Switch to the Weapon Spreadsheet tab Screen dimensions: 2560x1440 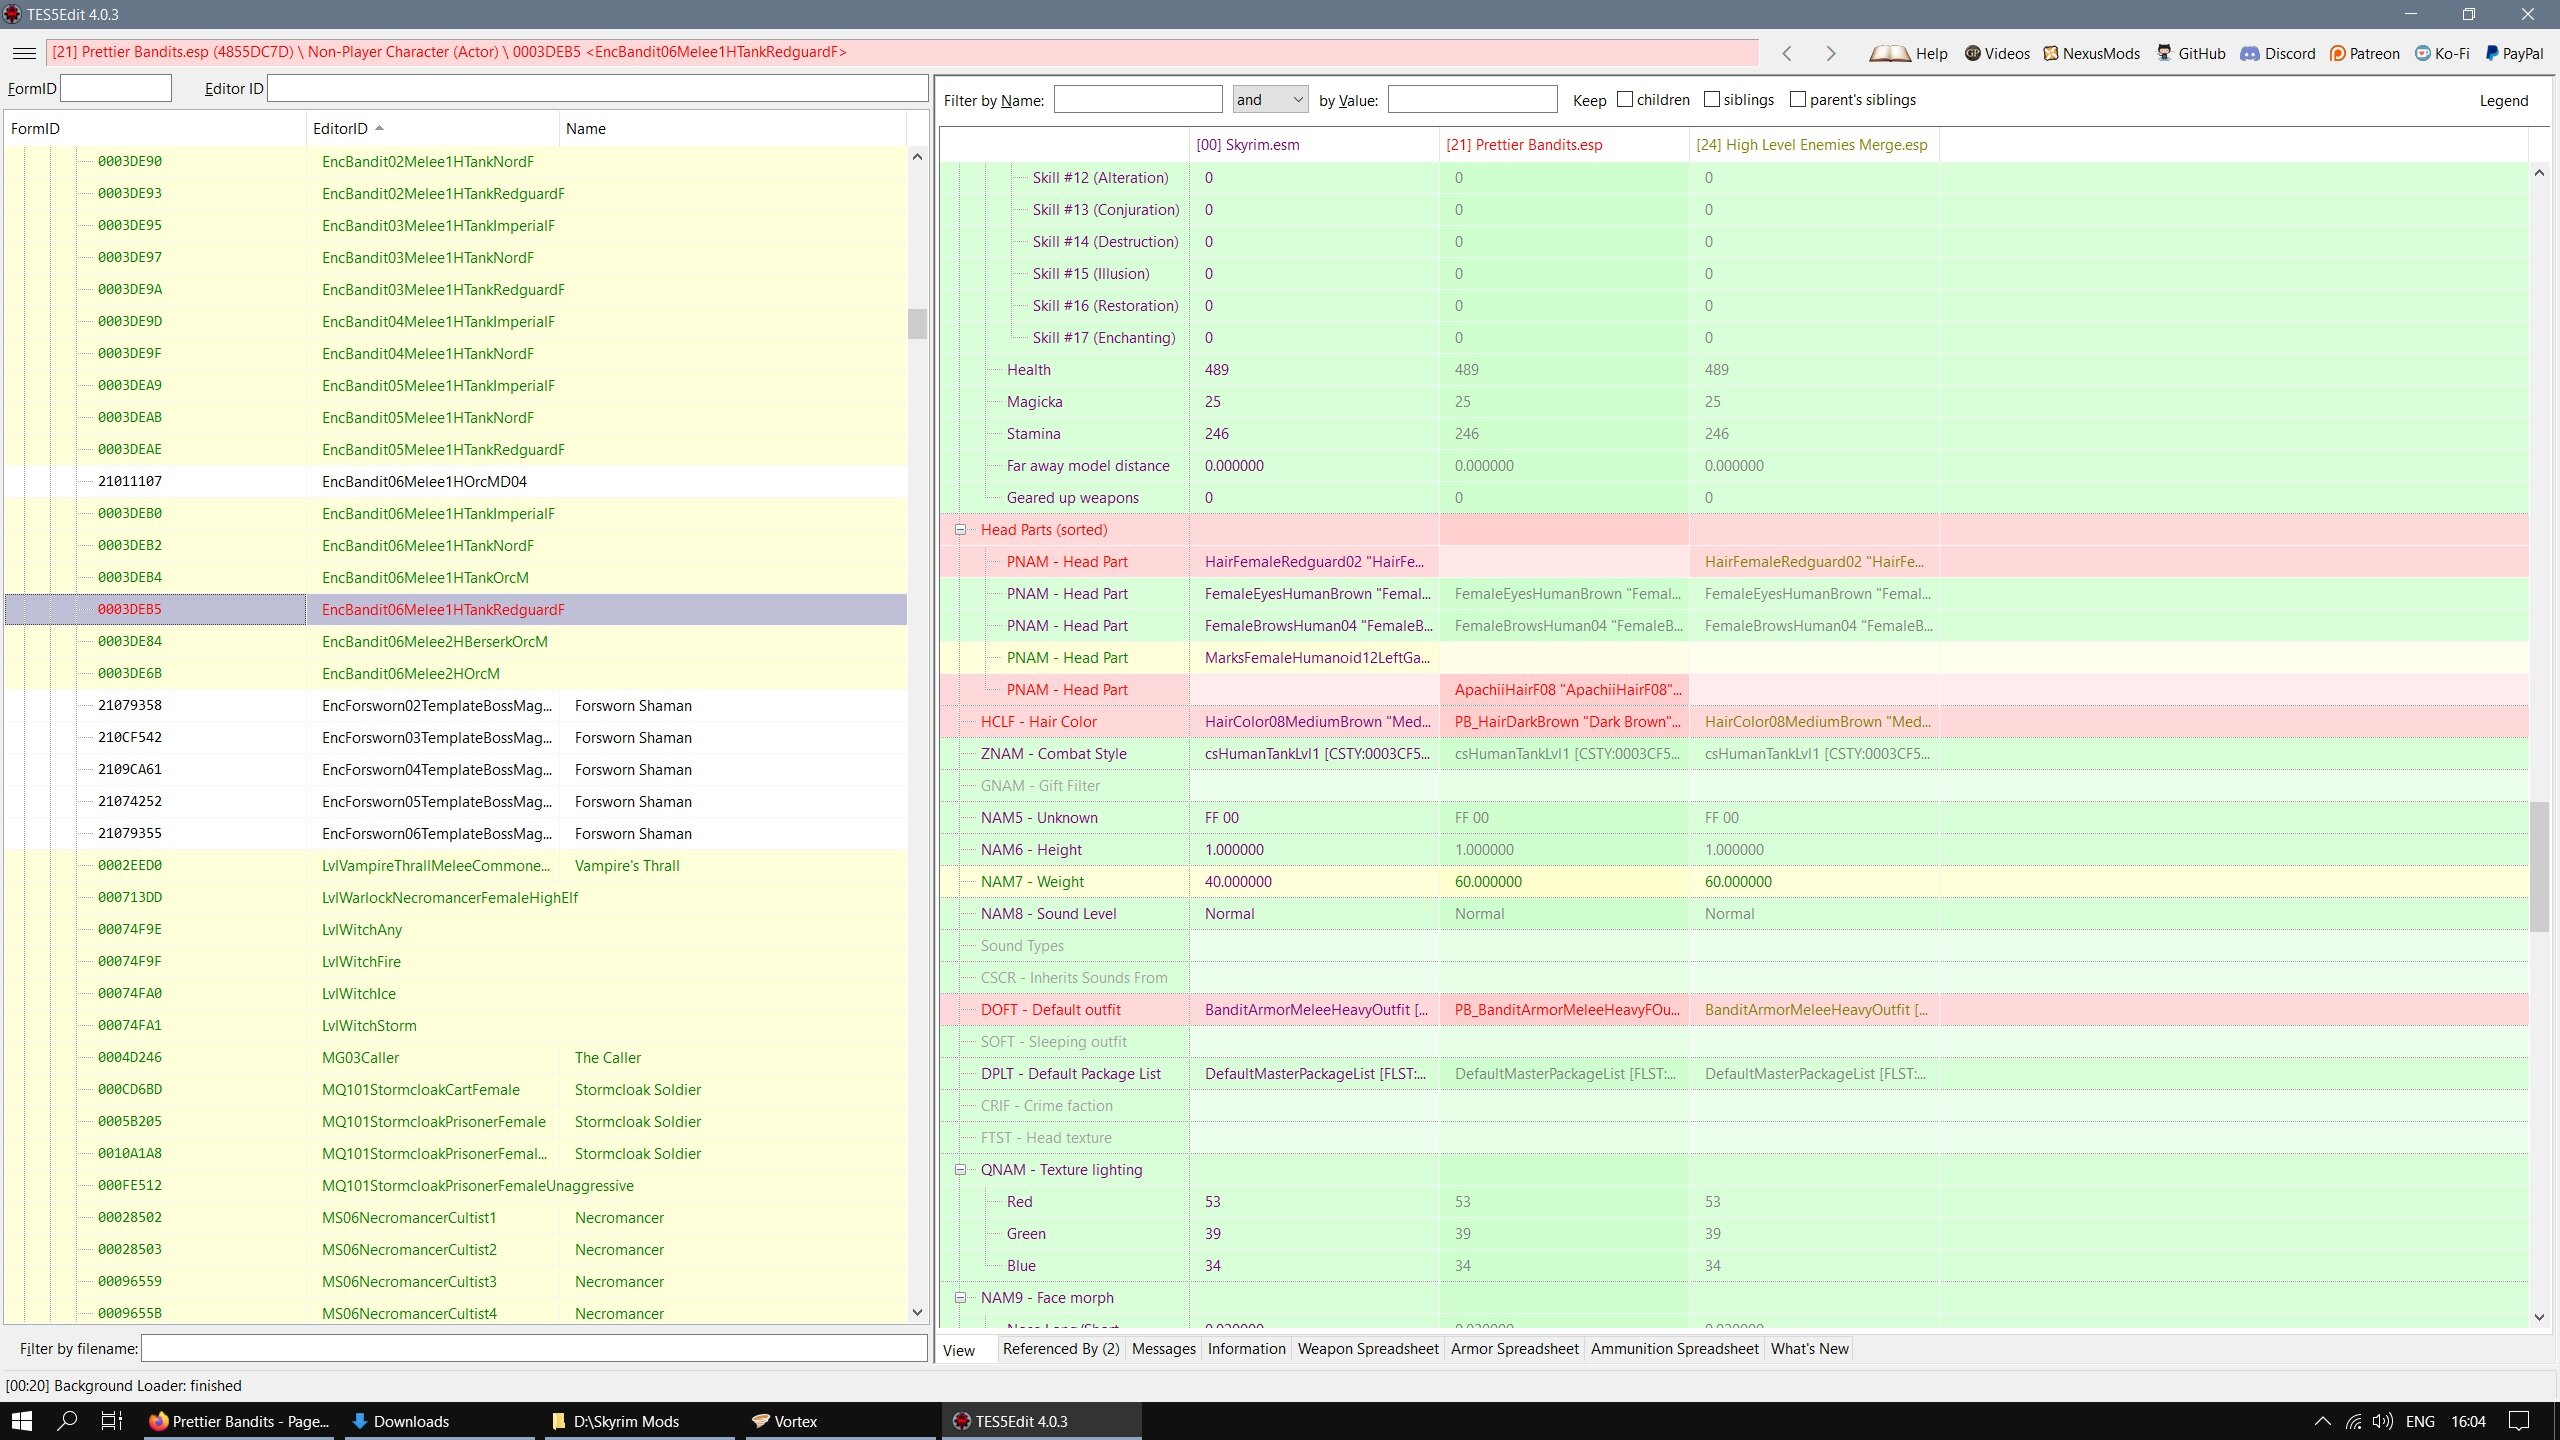pos(1368,1349)
